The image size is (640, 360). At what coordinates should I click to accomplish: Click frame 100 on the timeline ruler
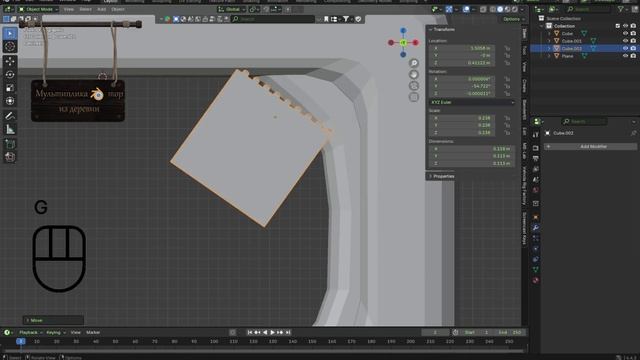[x=214, y=341]
